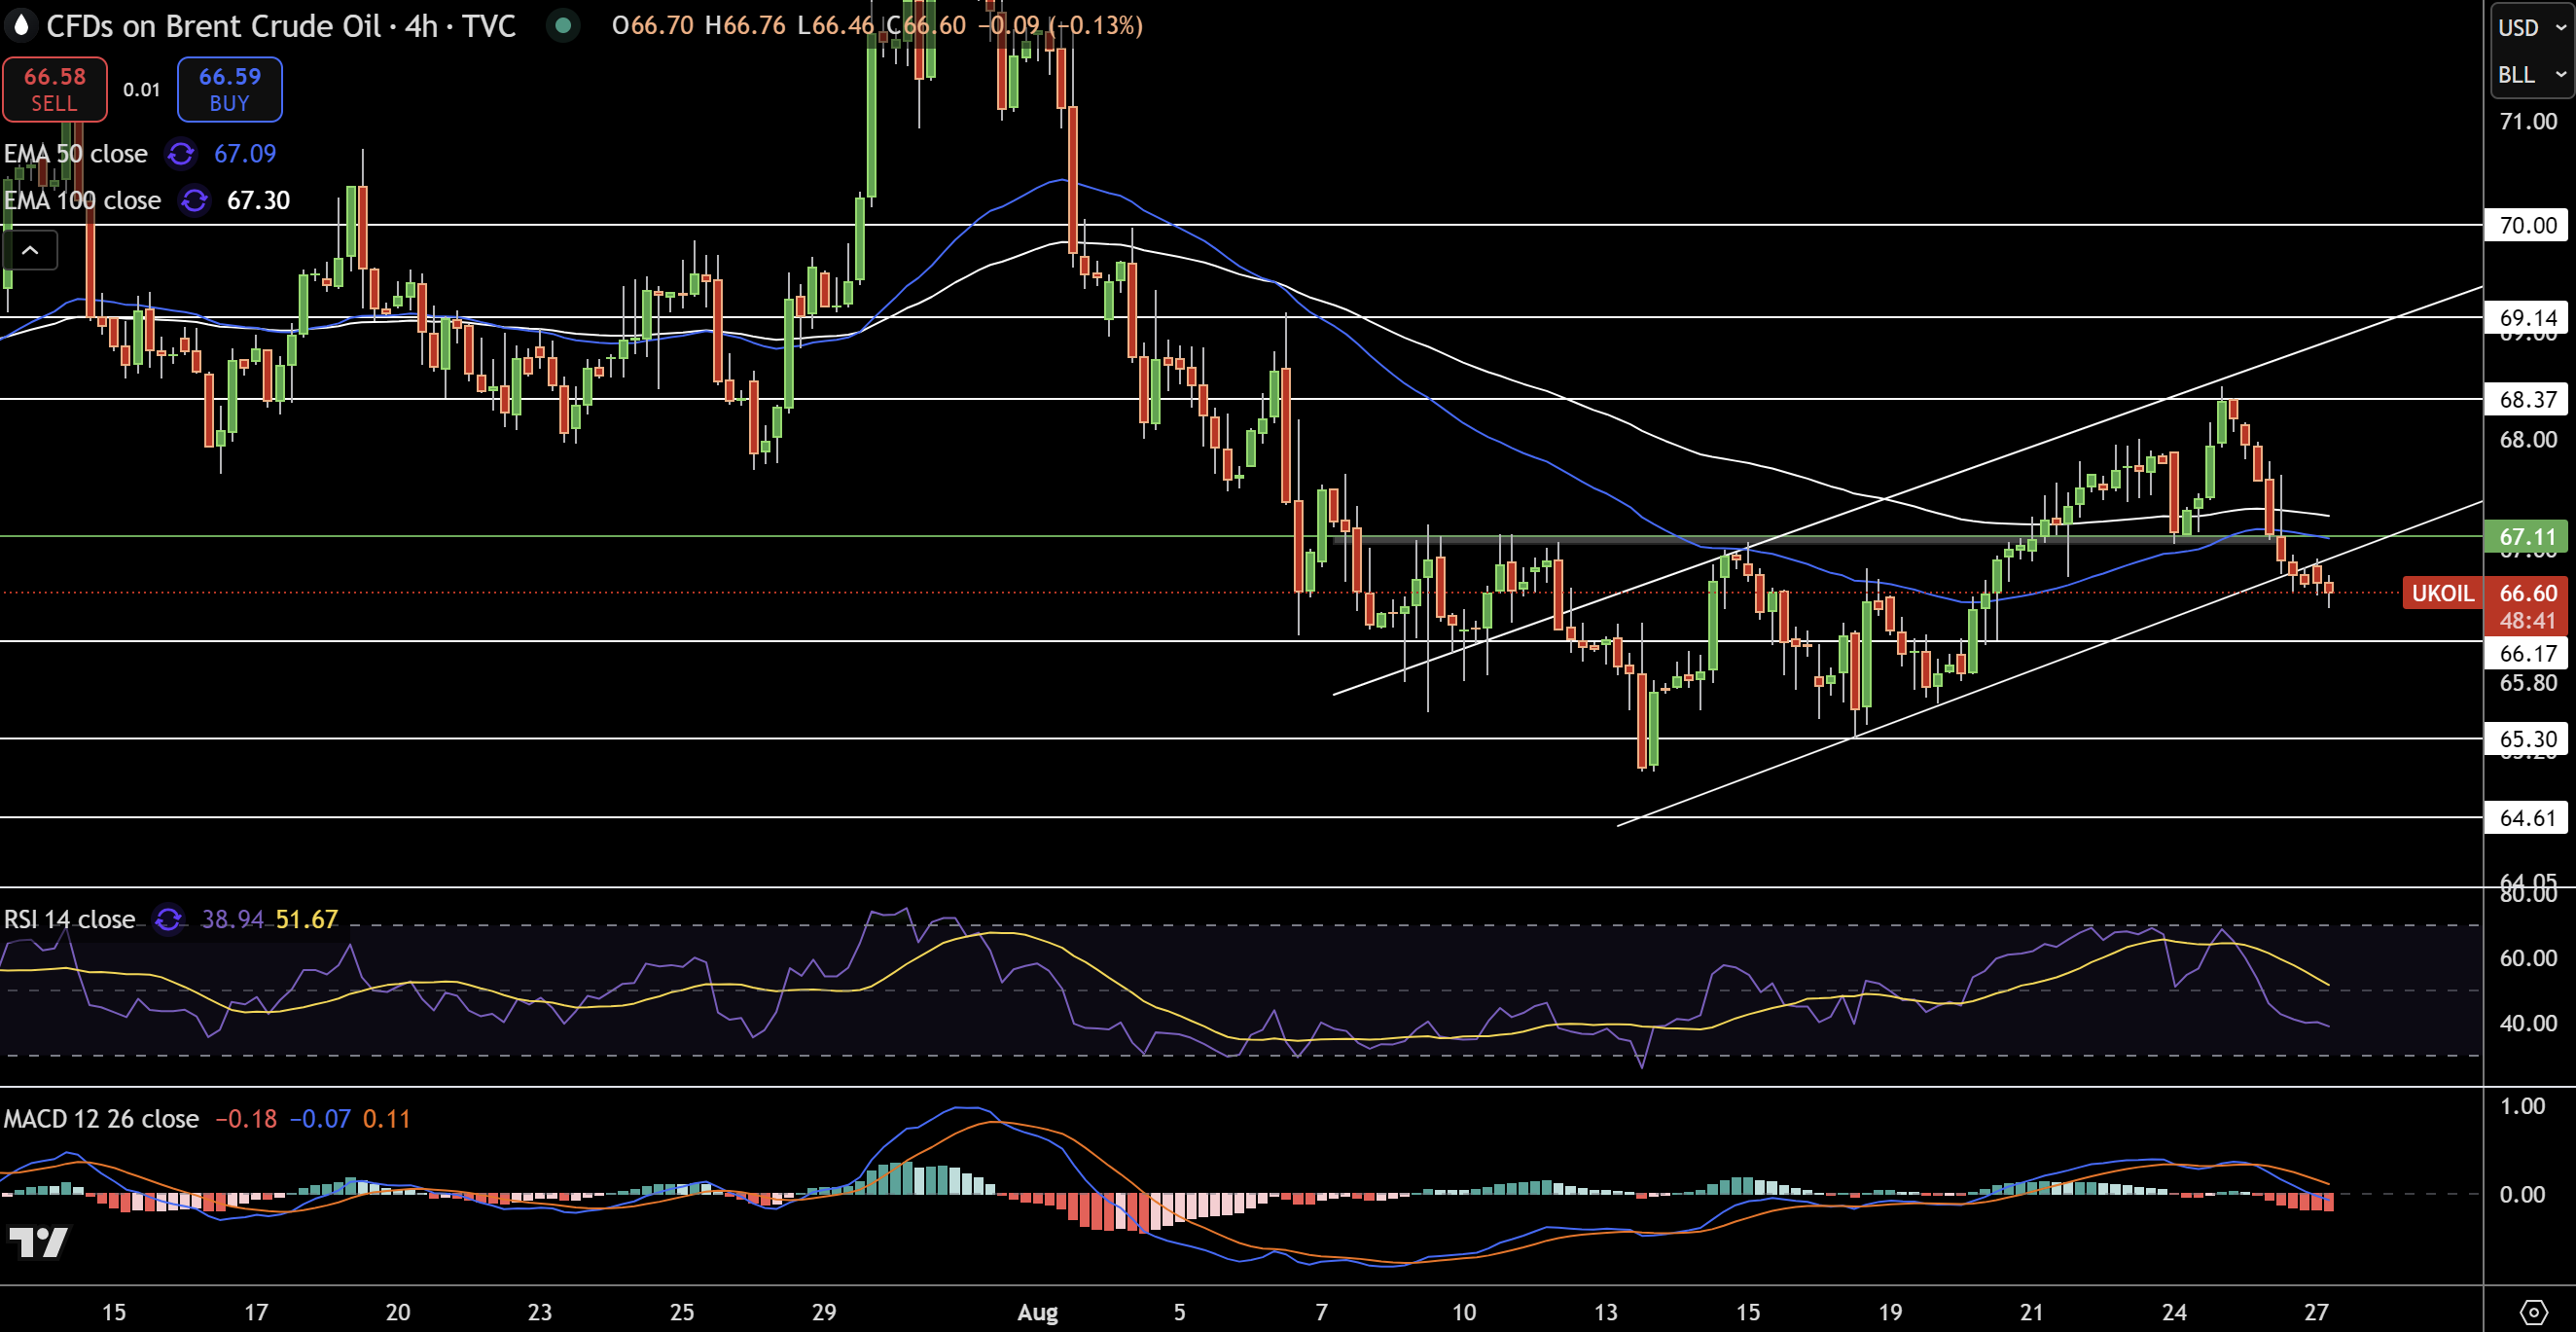Collapse the legend using the chevron arrow
2576x1332 pixels.
click(31, 250)
